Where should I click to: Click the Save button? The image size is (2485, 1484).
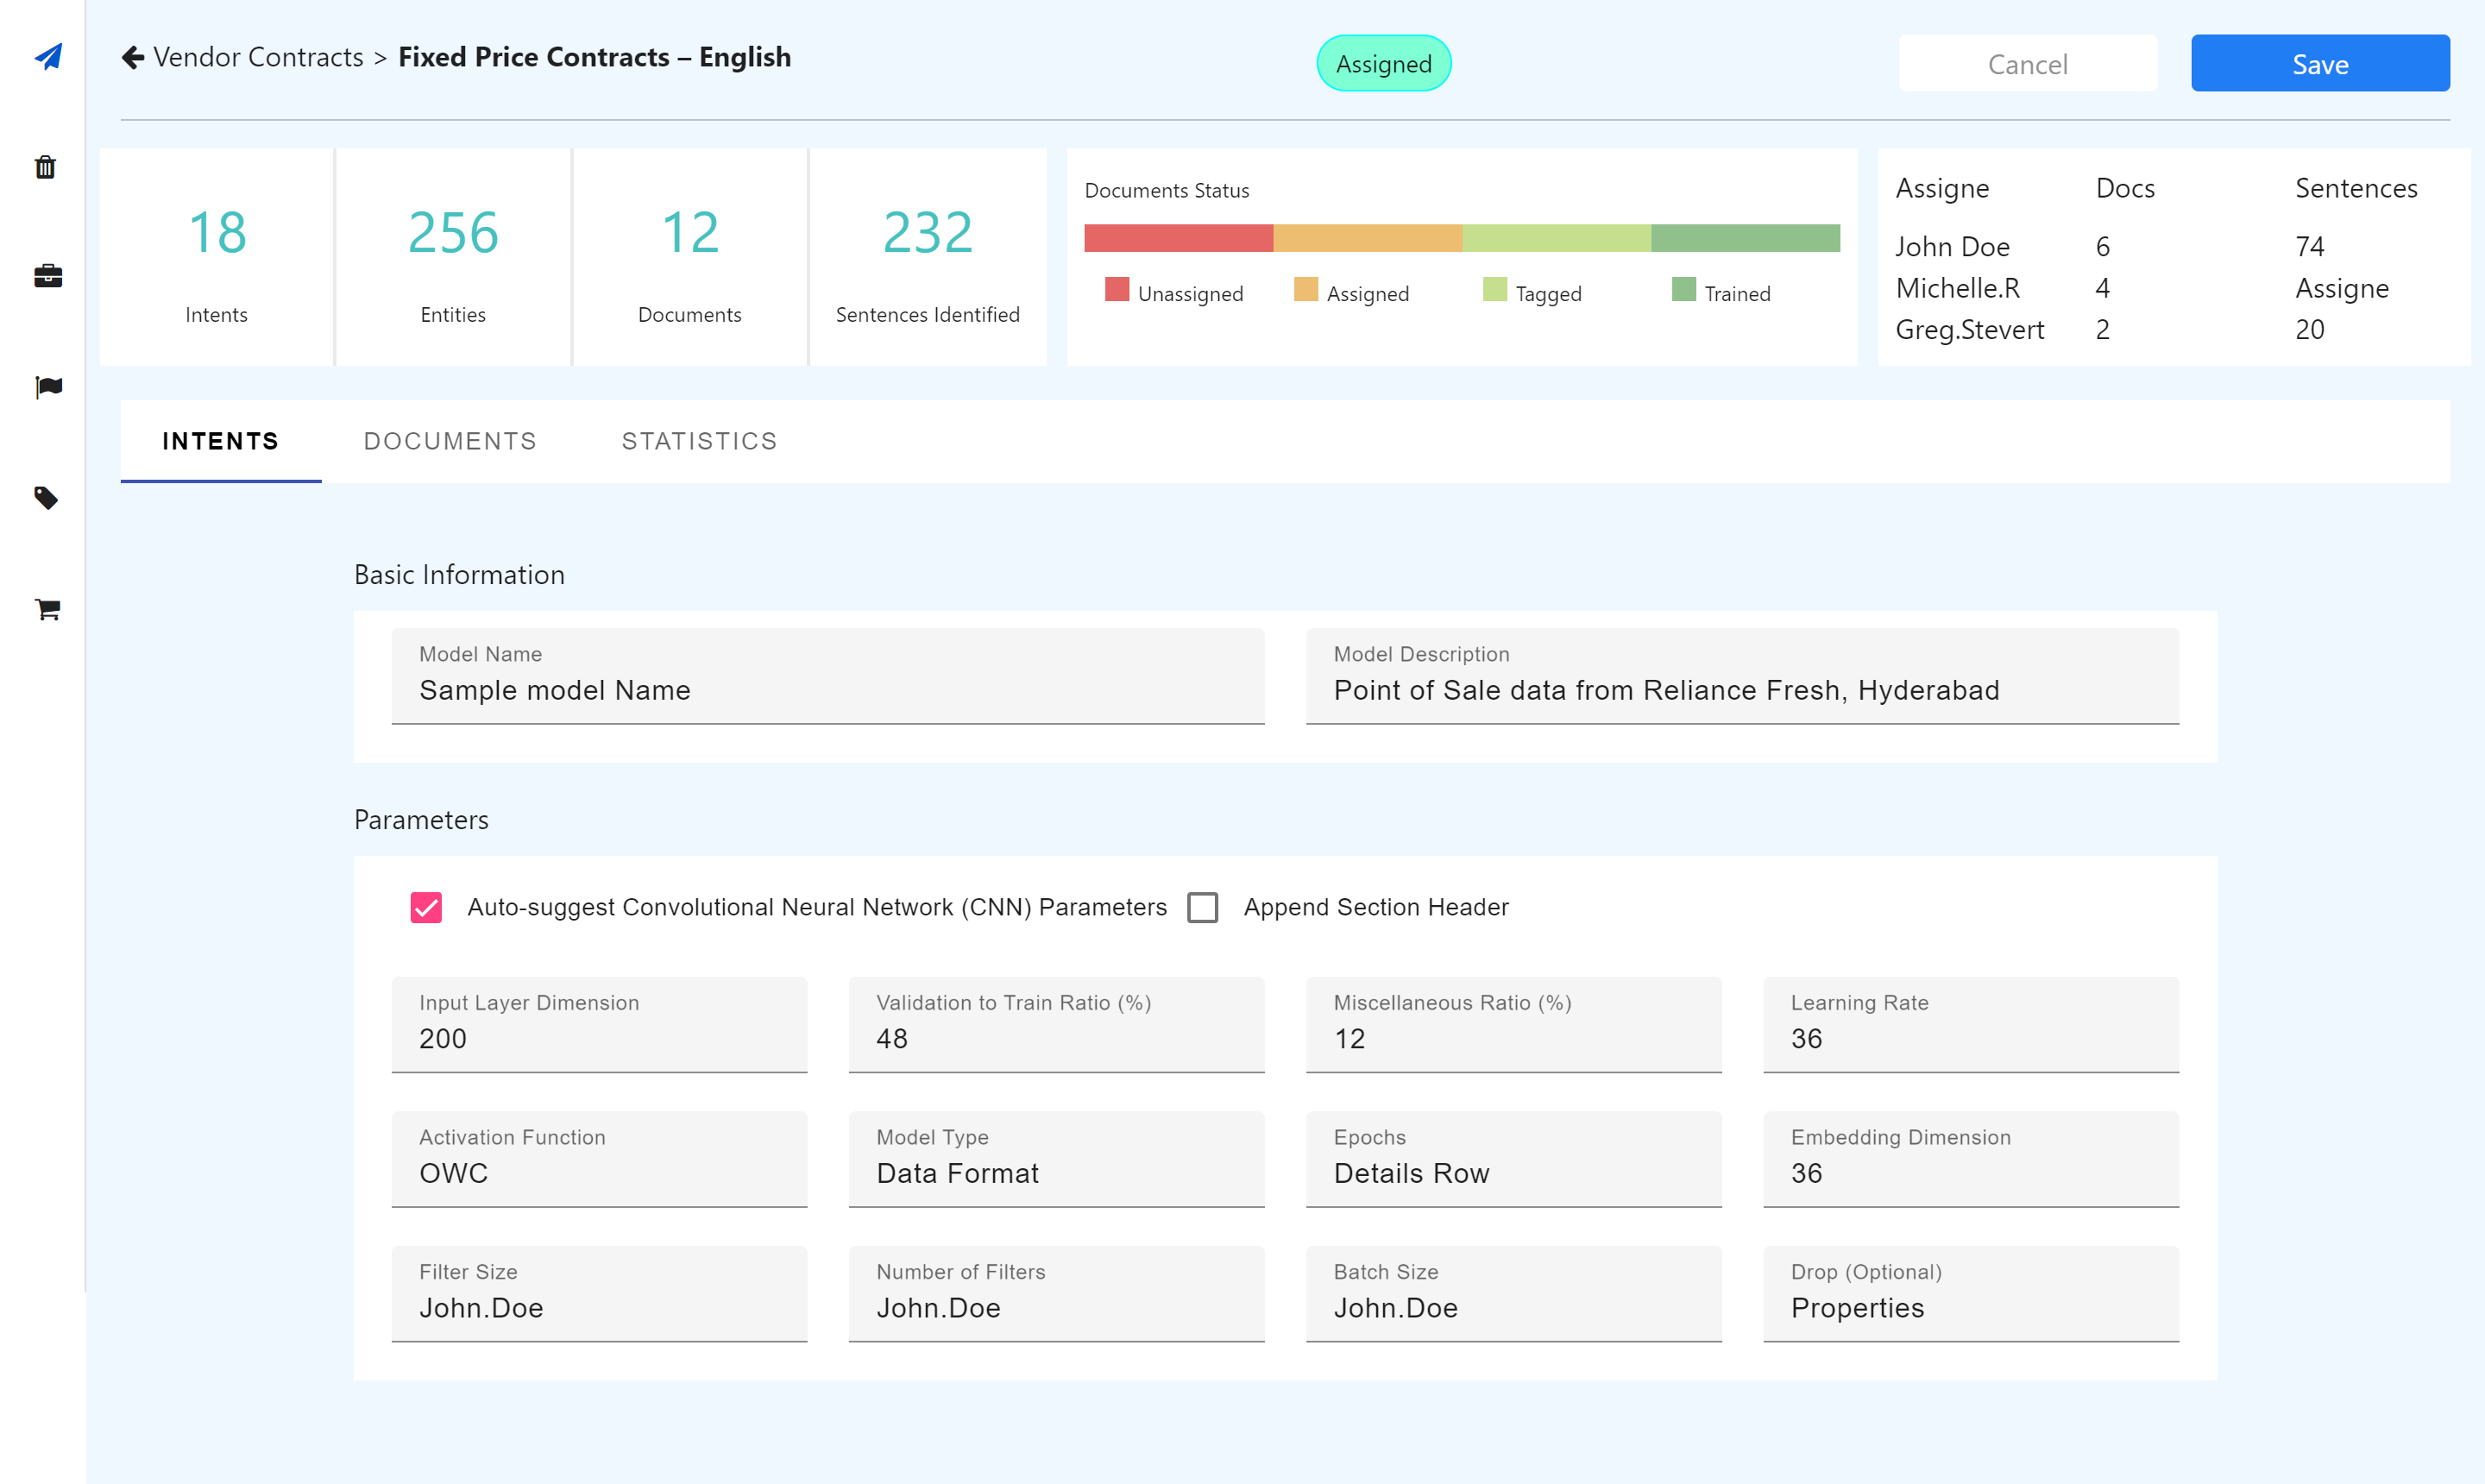[2321, 63]
